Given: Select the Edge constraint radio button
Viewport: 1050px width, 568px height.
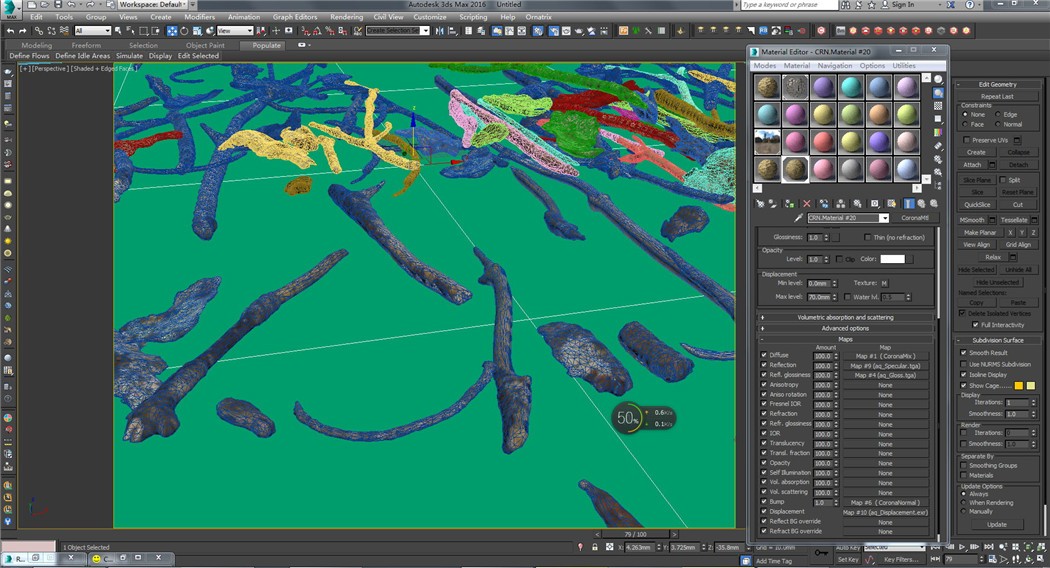Looking at the screenshot, I should [x=998, y=115].
